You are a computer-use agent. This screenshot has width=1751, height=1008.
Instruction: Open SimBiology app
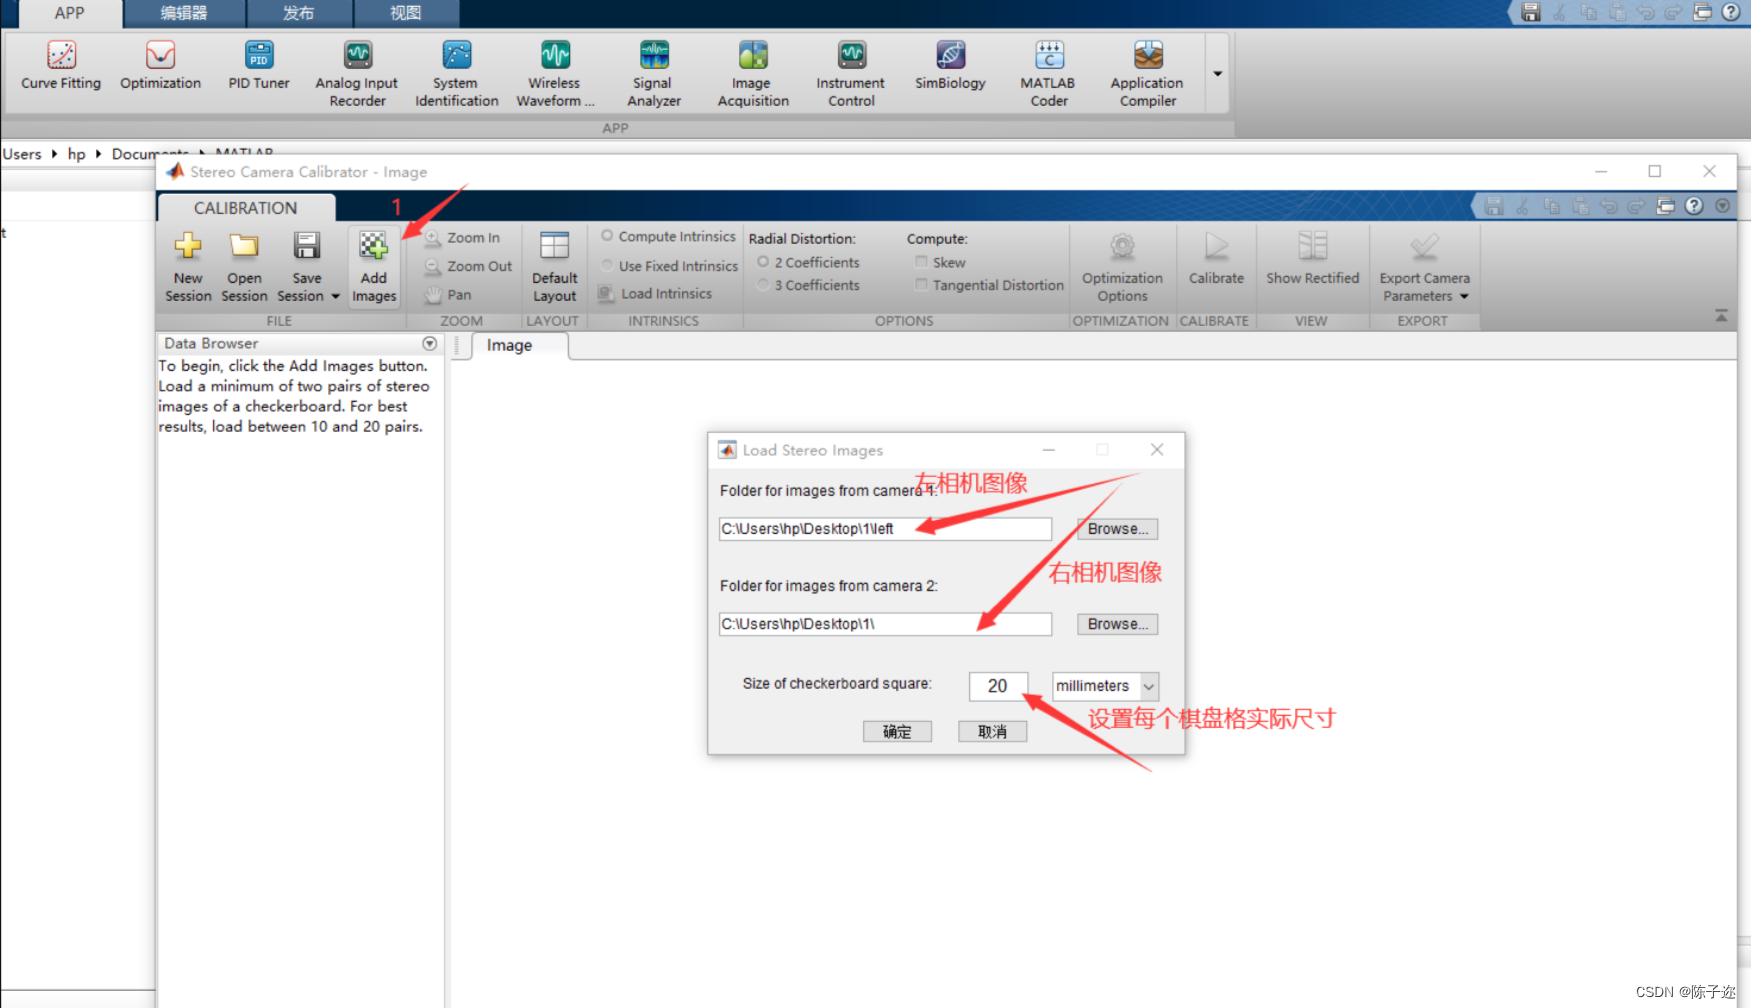[950, 67]
